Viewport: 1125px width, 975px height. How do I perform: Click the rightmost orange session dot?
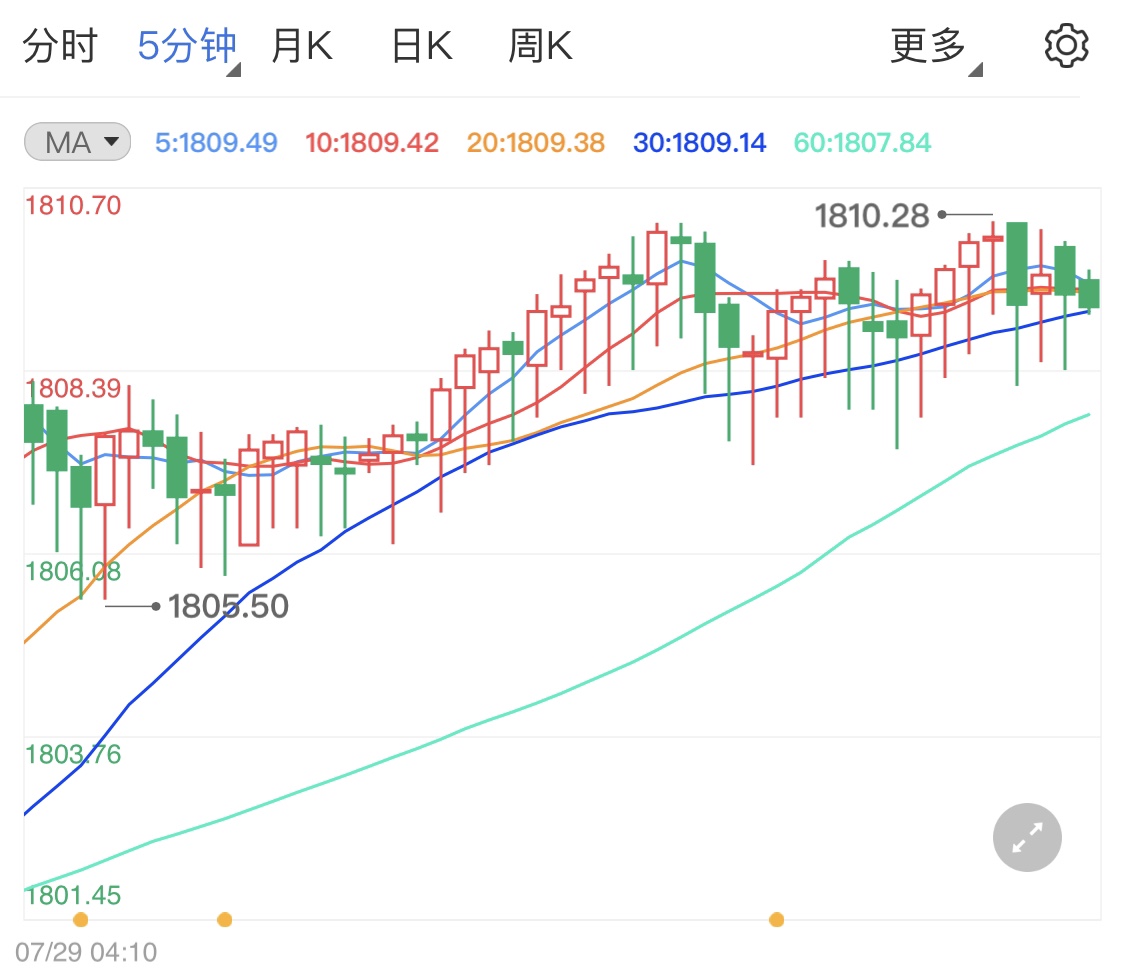[x=778, y=920]
